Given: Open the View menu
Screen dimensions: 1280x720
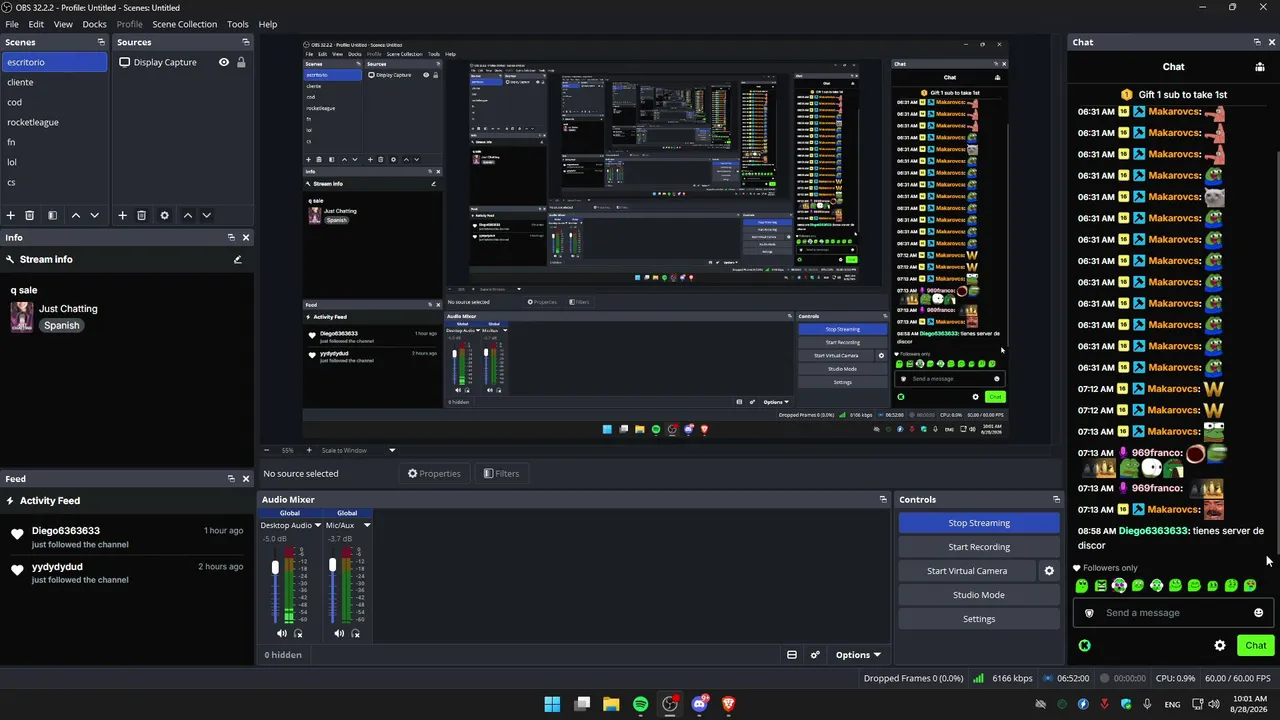Looking at the screenshot, I should [63, 24].
